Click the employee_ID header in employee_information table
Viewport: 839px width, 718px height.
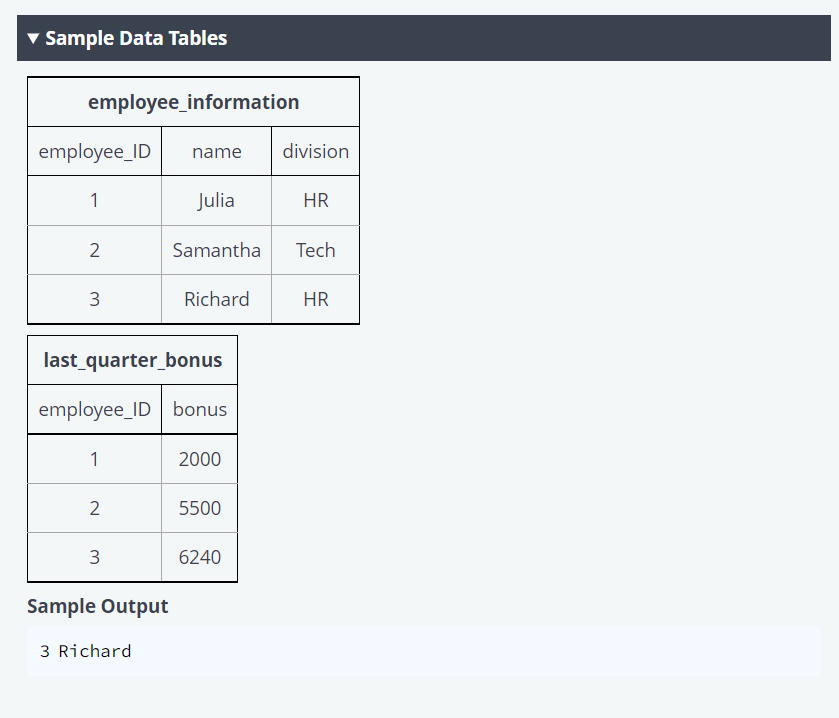[x=94, y=151]
